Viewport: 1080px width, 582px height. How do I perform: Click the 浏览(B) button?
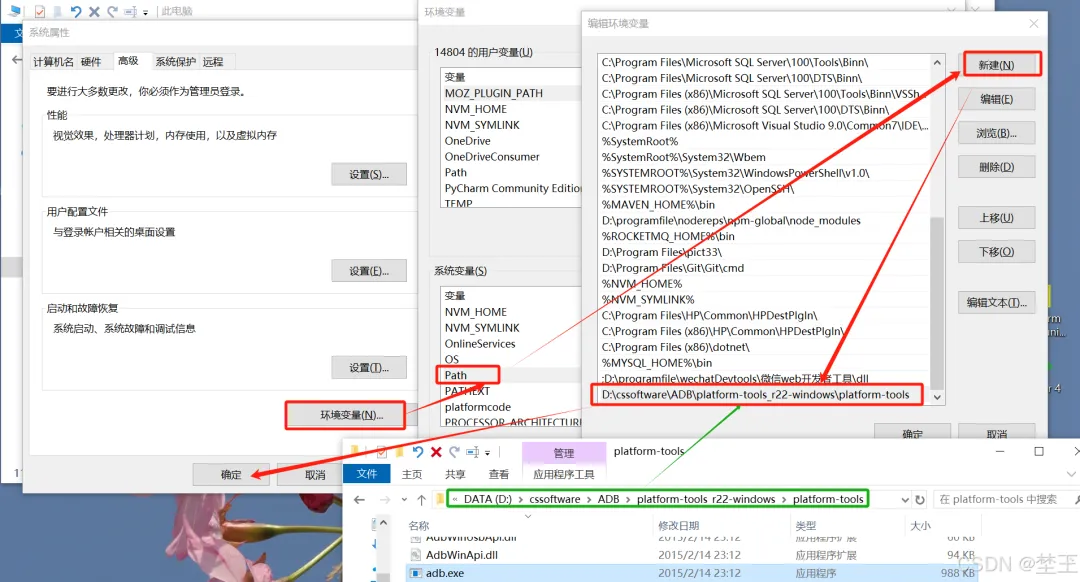point(997,133)
